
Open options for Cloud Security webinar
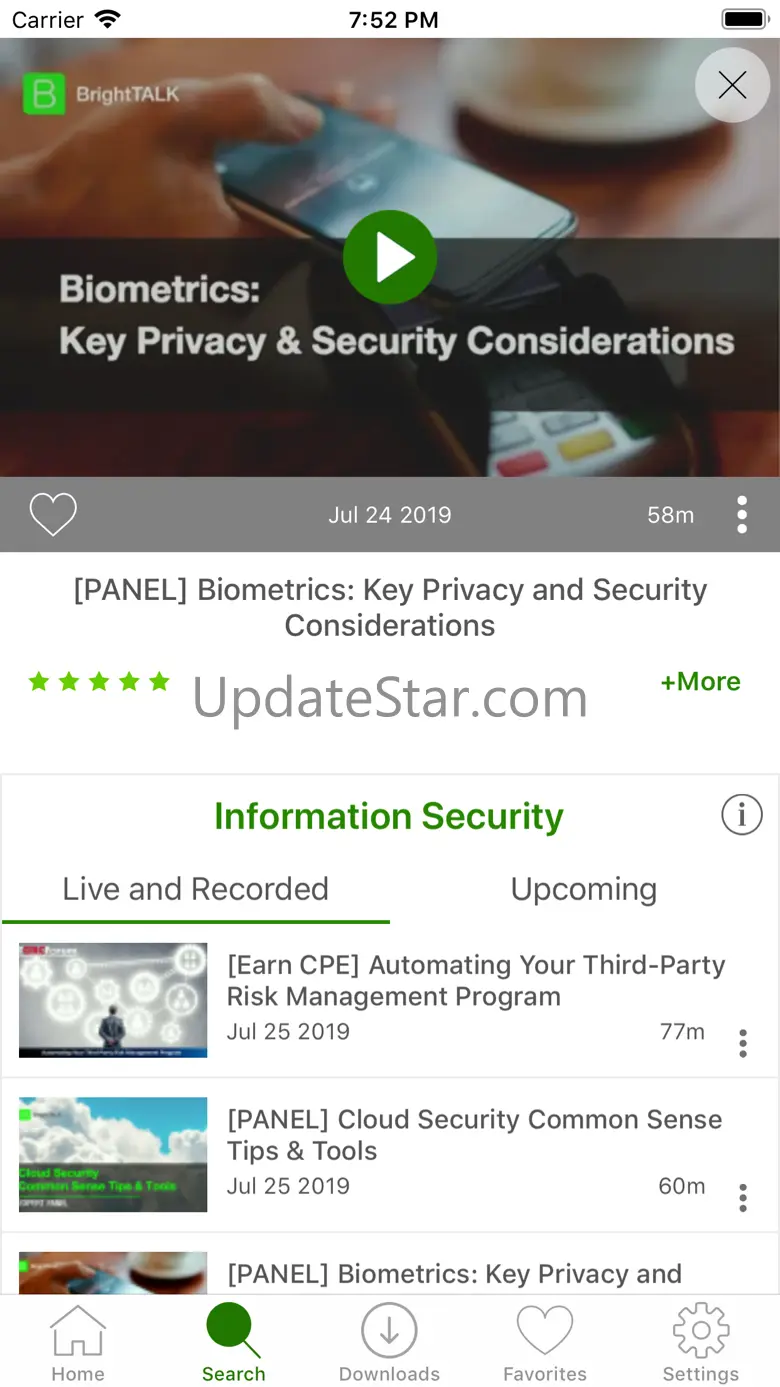(742, 1197)
